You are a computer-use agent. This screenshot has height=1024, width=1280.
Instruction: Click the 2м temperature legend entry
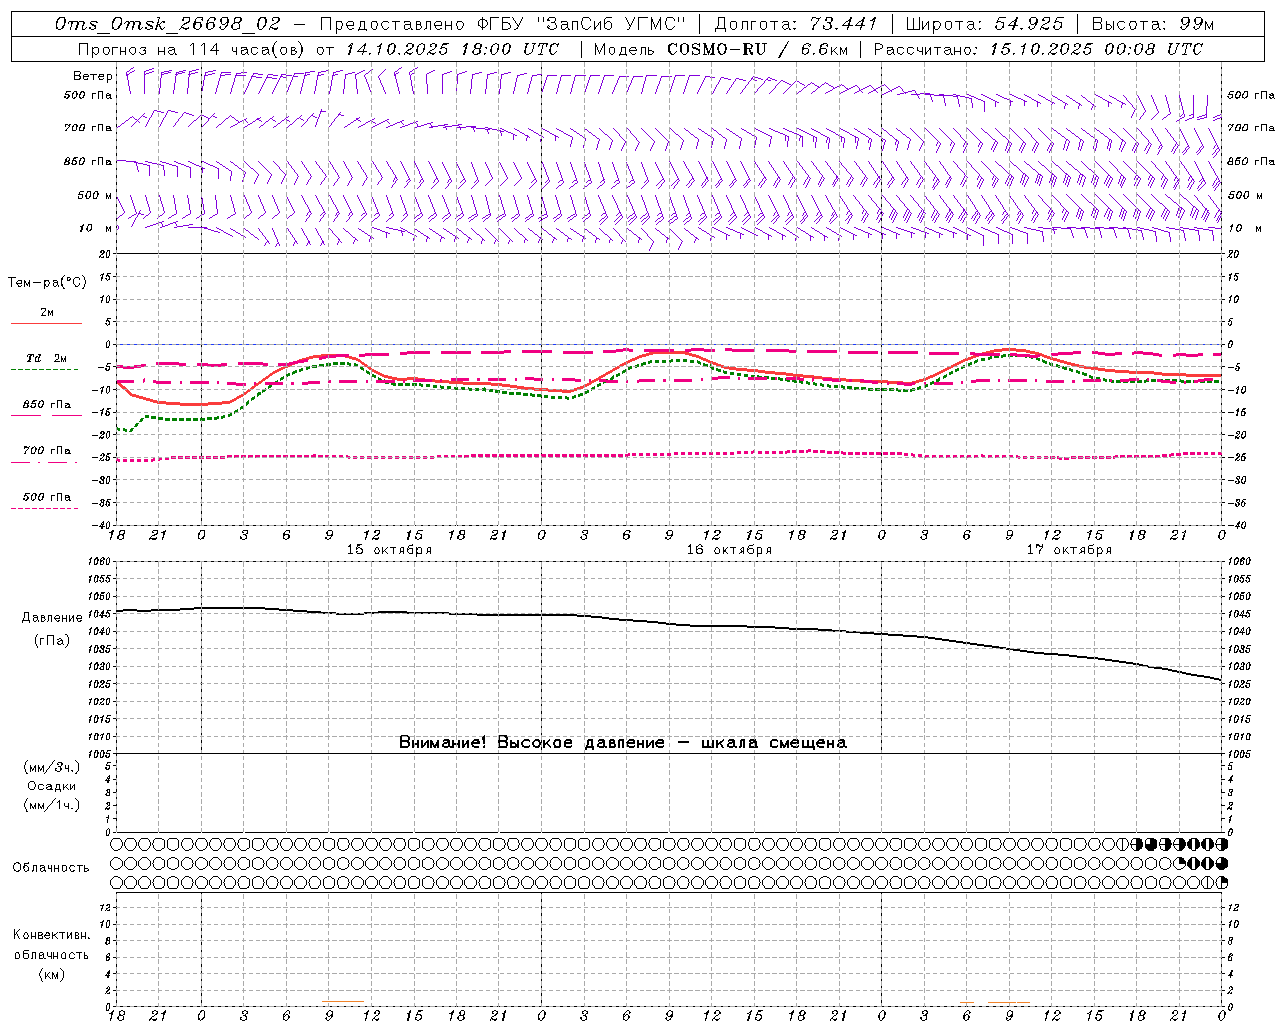(47, 313)
